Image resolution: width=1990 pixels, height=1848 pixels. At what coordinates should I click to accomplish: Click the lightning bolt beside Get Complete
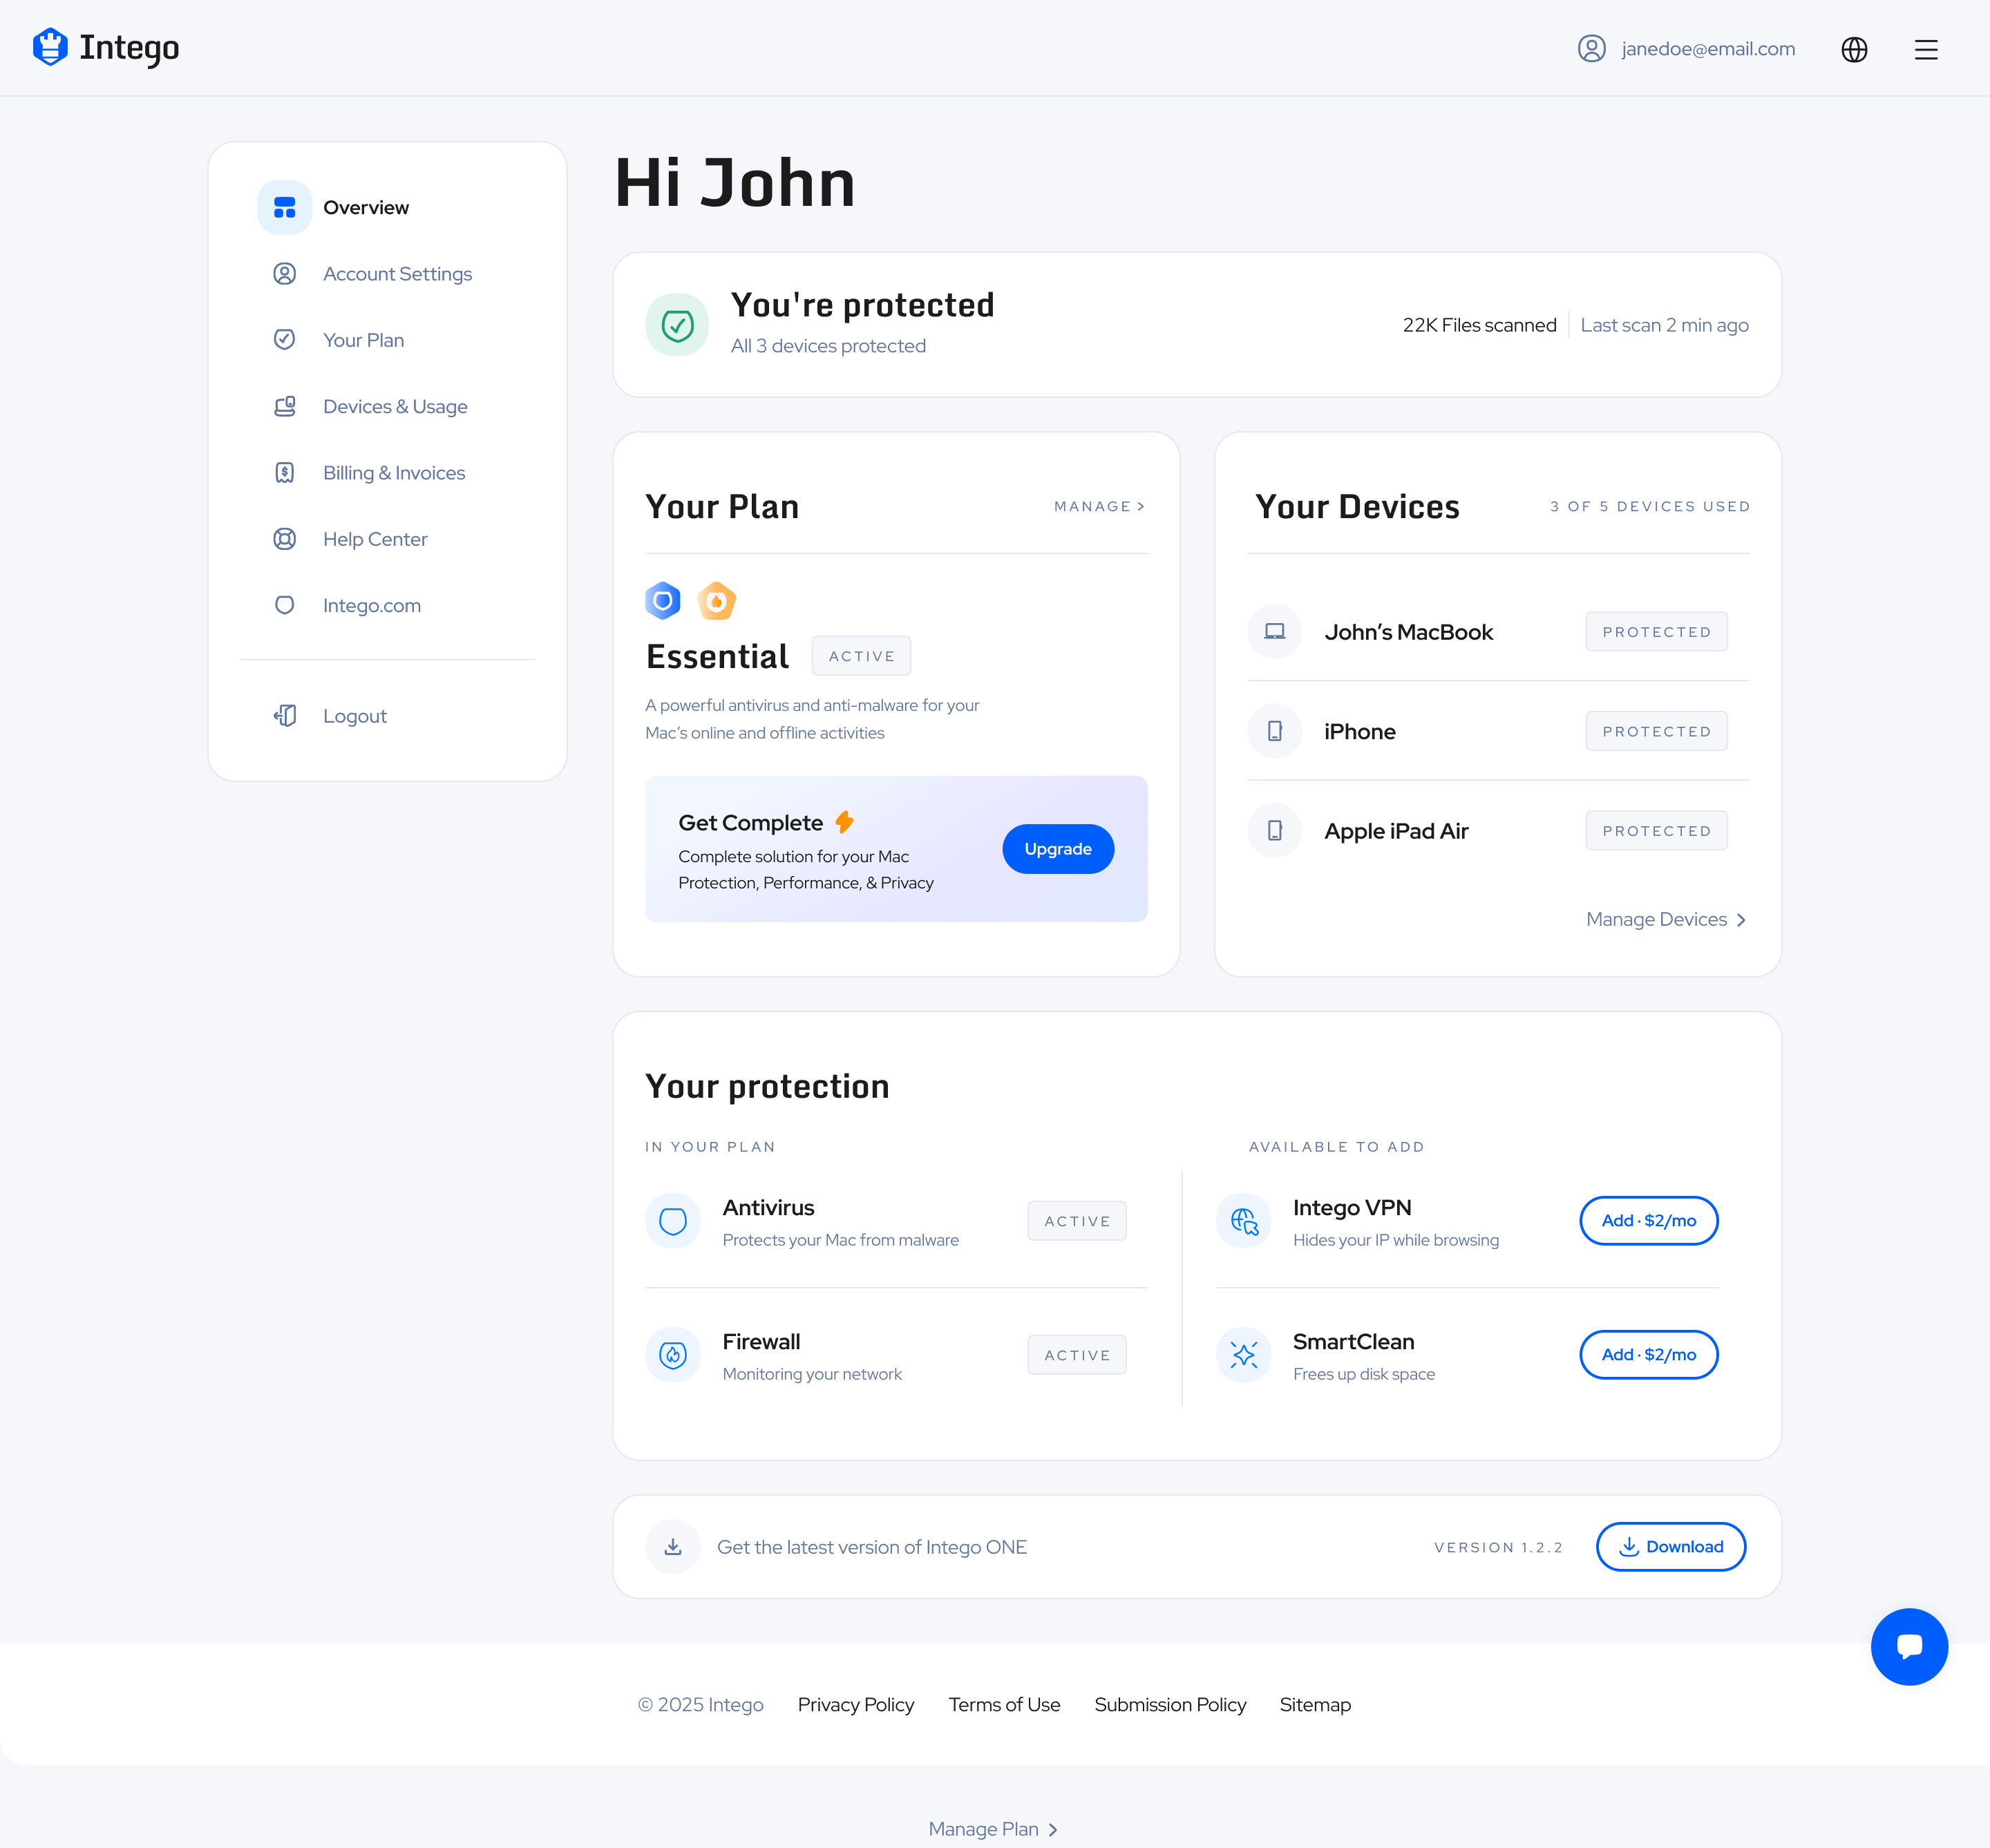(x=844, y=822)
